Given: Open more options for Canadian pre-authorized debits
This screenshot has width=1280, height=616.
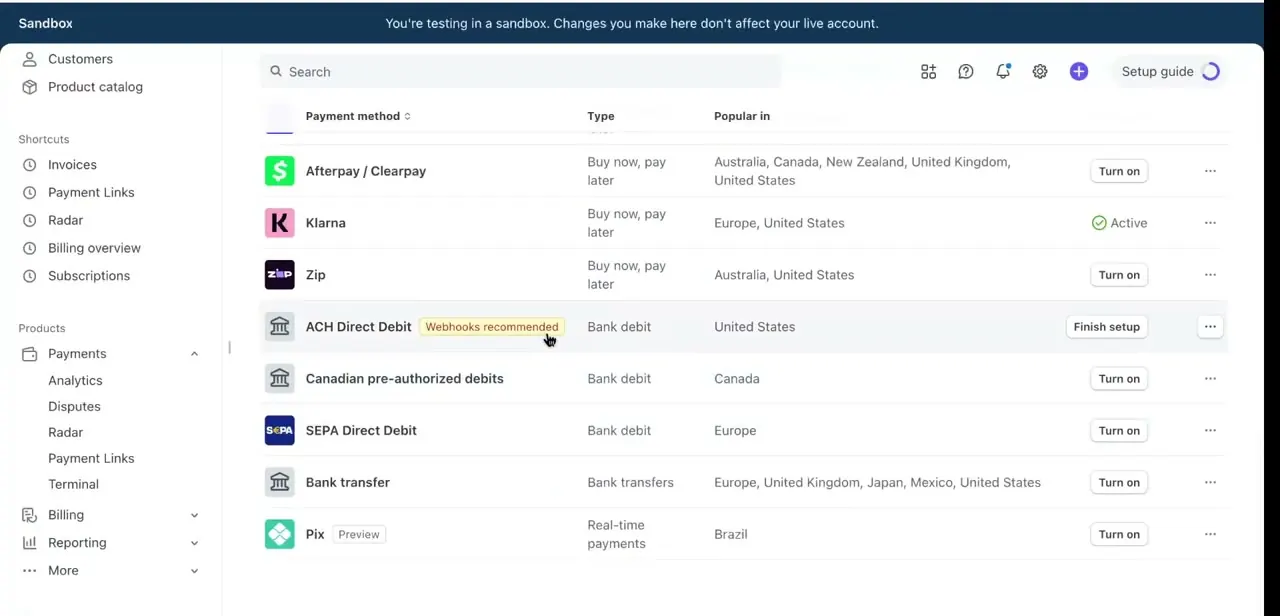Looking at the screenshot, I should coord(1210,379).
